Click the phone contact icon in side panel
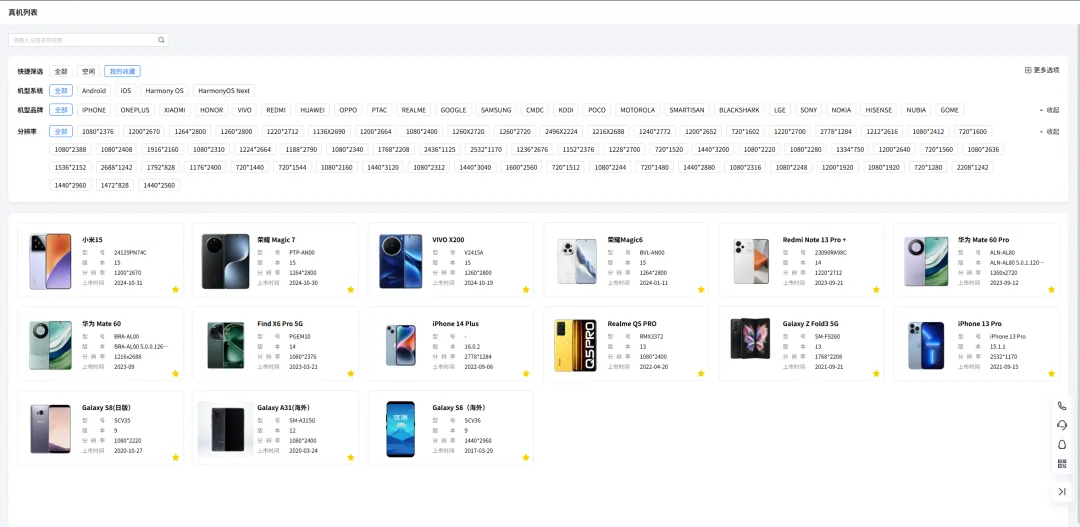Image resolution: width=1080 pixels, height=527 pixels. 1062,406
